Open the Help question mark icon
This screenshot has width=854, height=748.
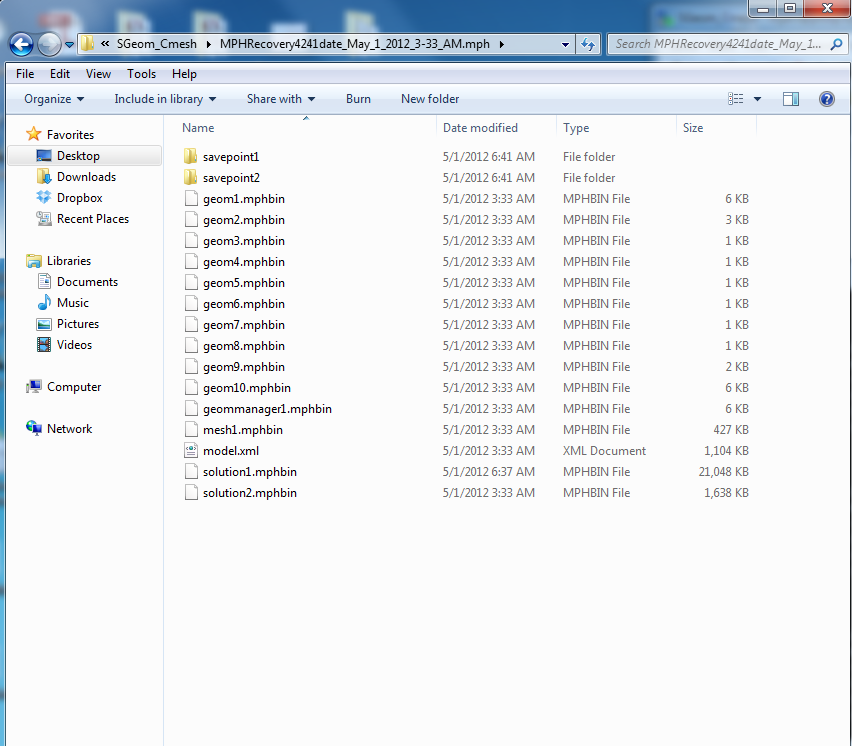827,99
